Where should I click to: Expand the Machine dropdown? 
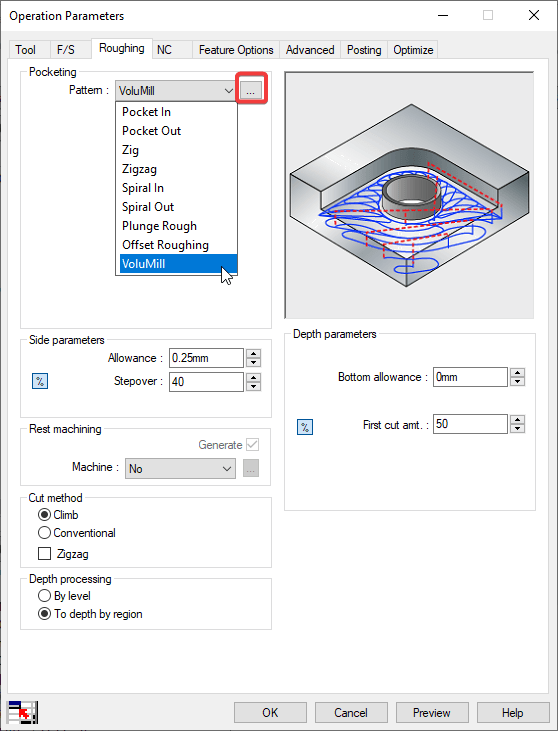(180, 469)
